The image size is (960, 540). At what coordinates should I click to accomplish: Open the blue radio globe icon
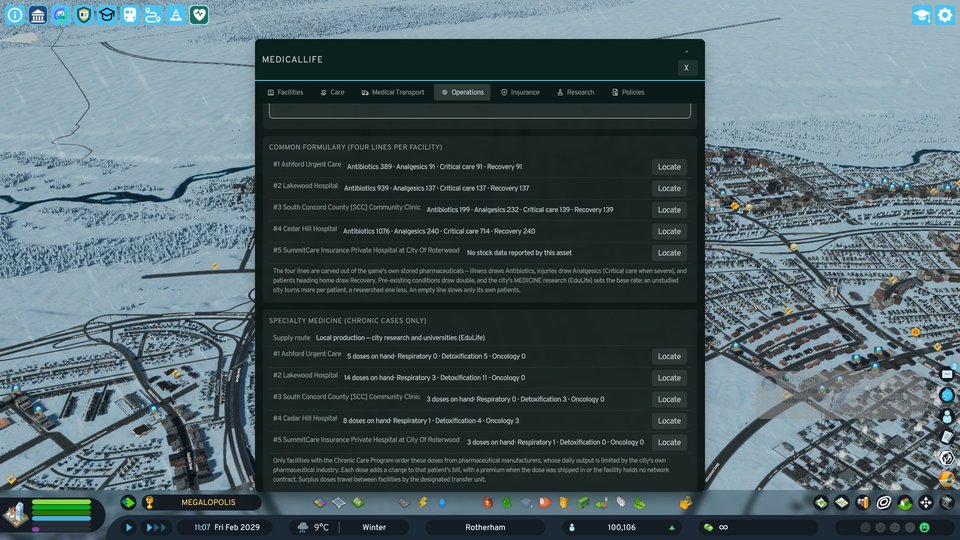coord(947,395)
